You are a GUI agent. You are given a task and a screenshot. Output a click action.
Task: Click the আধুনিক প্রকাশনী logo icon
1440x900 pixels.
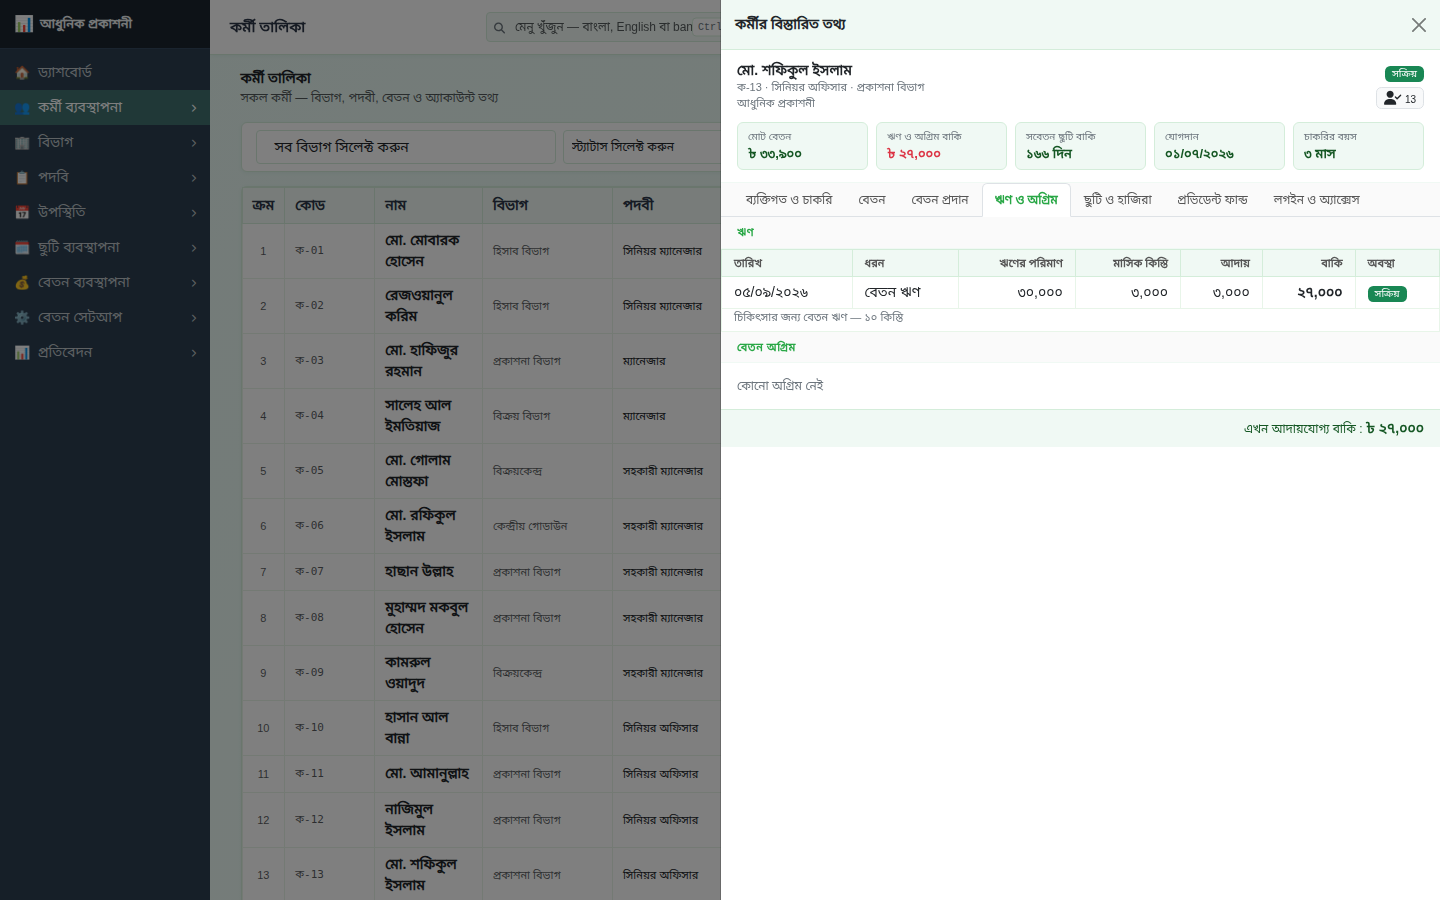point(23,24)
